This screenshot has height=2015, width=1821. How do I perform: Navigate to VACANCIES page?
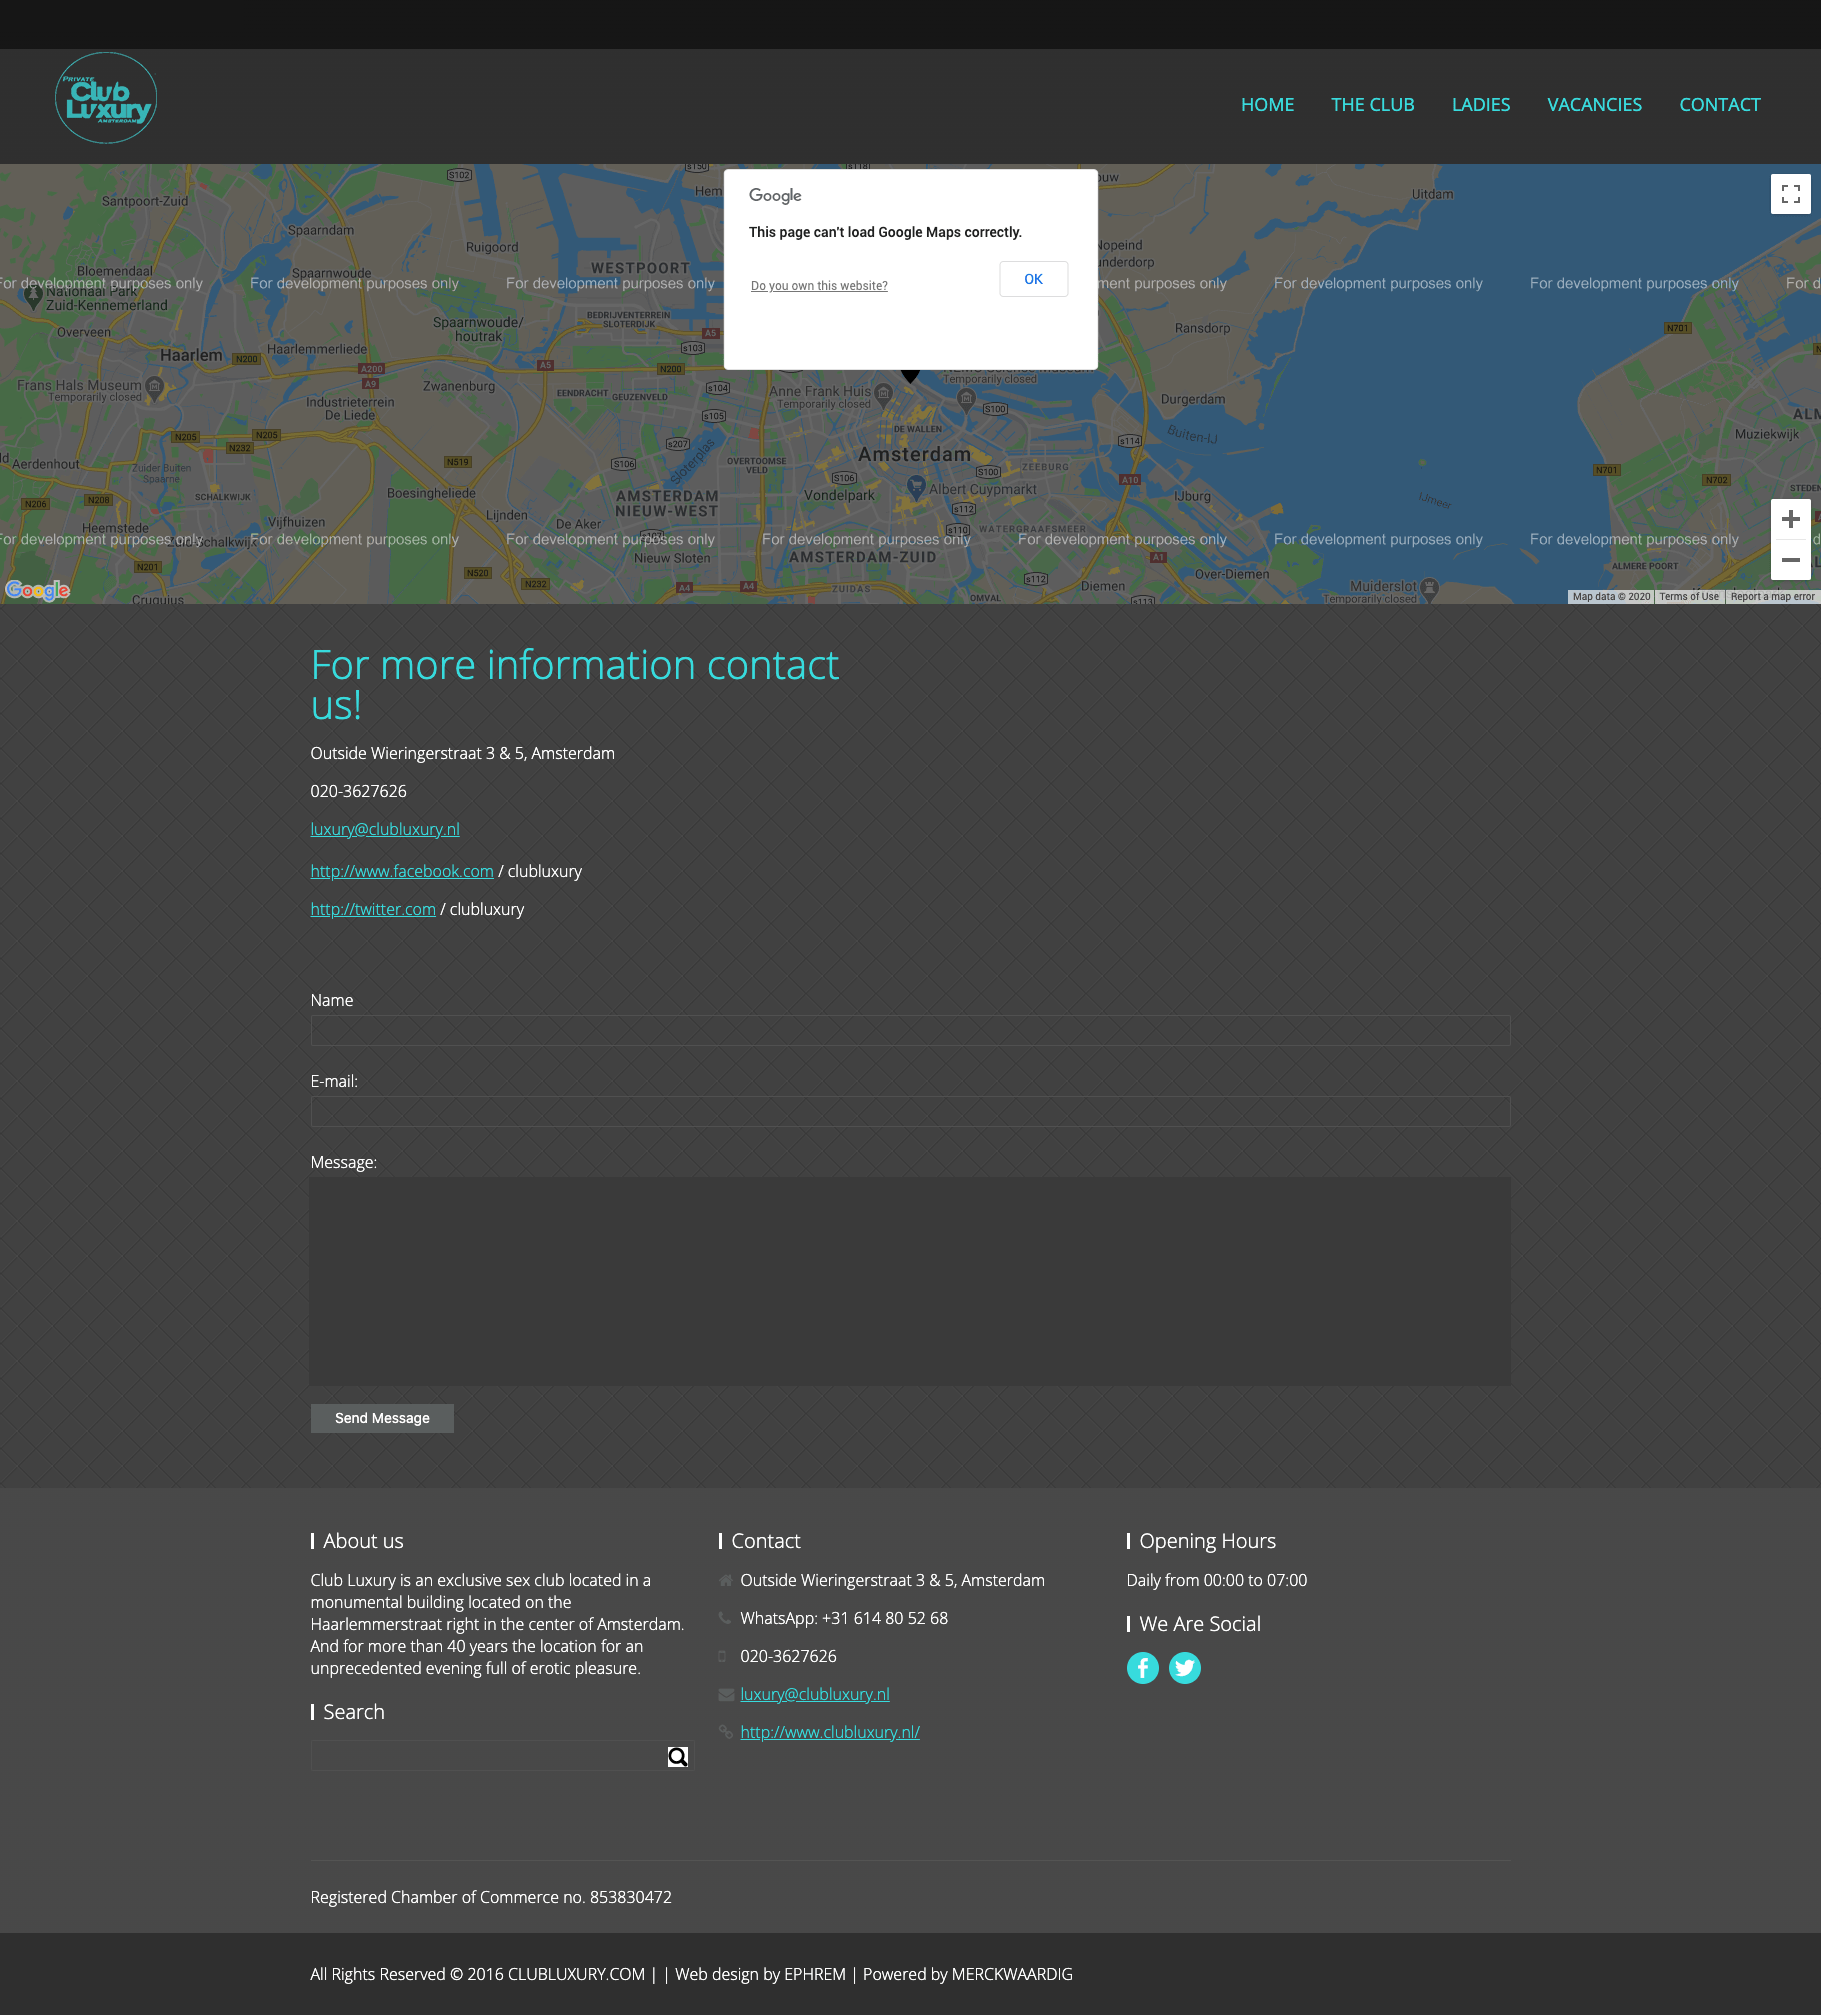click(x=1594, y=105)
